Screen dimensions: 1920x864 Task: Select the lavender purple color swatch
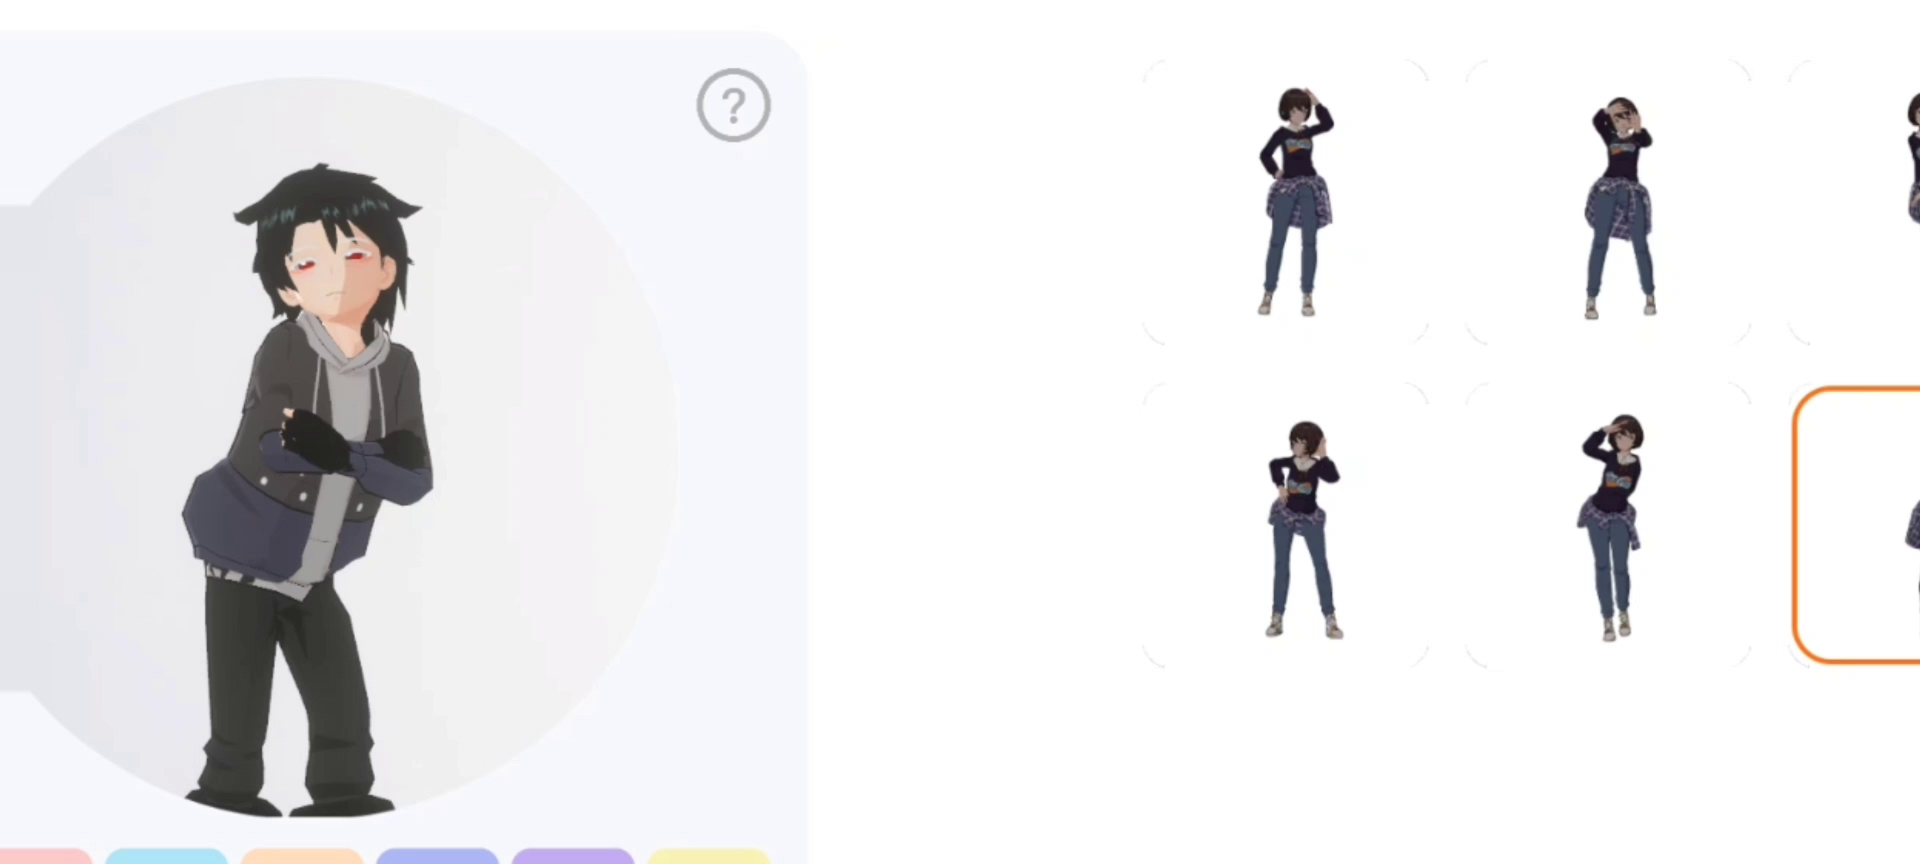[573, 856]
